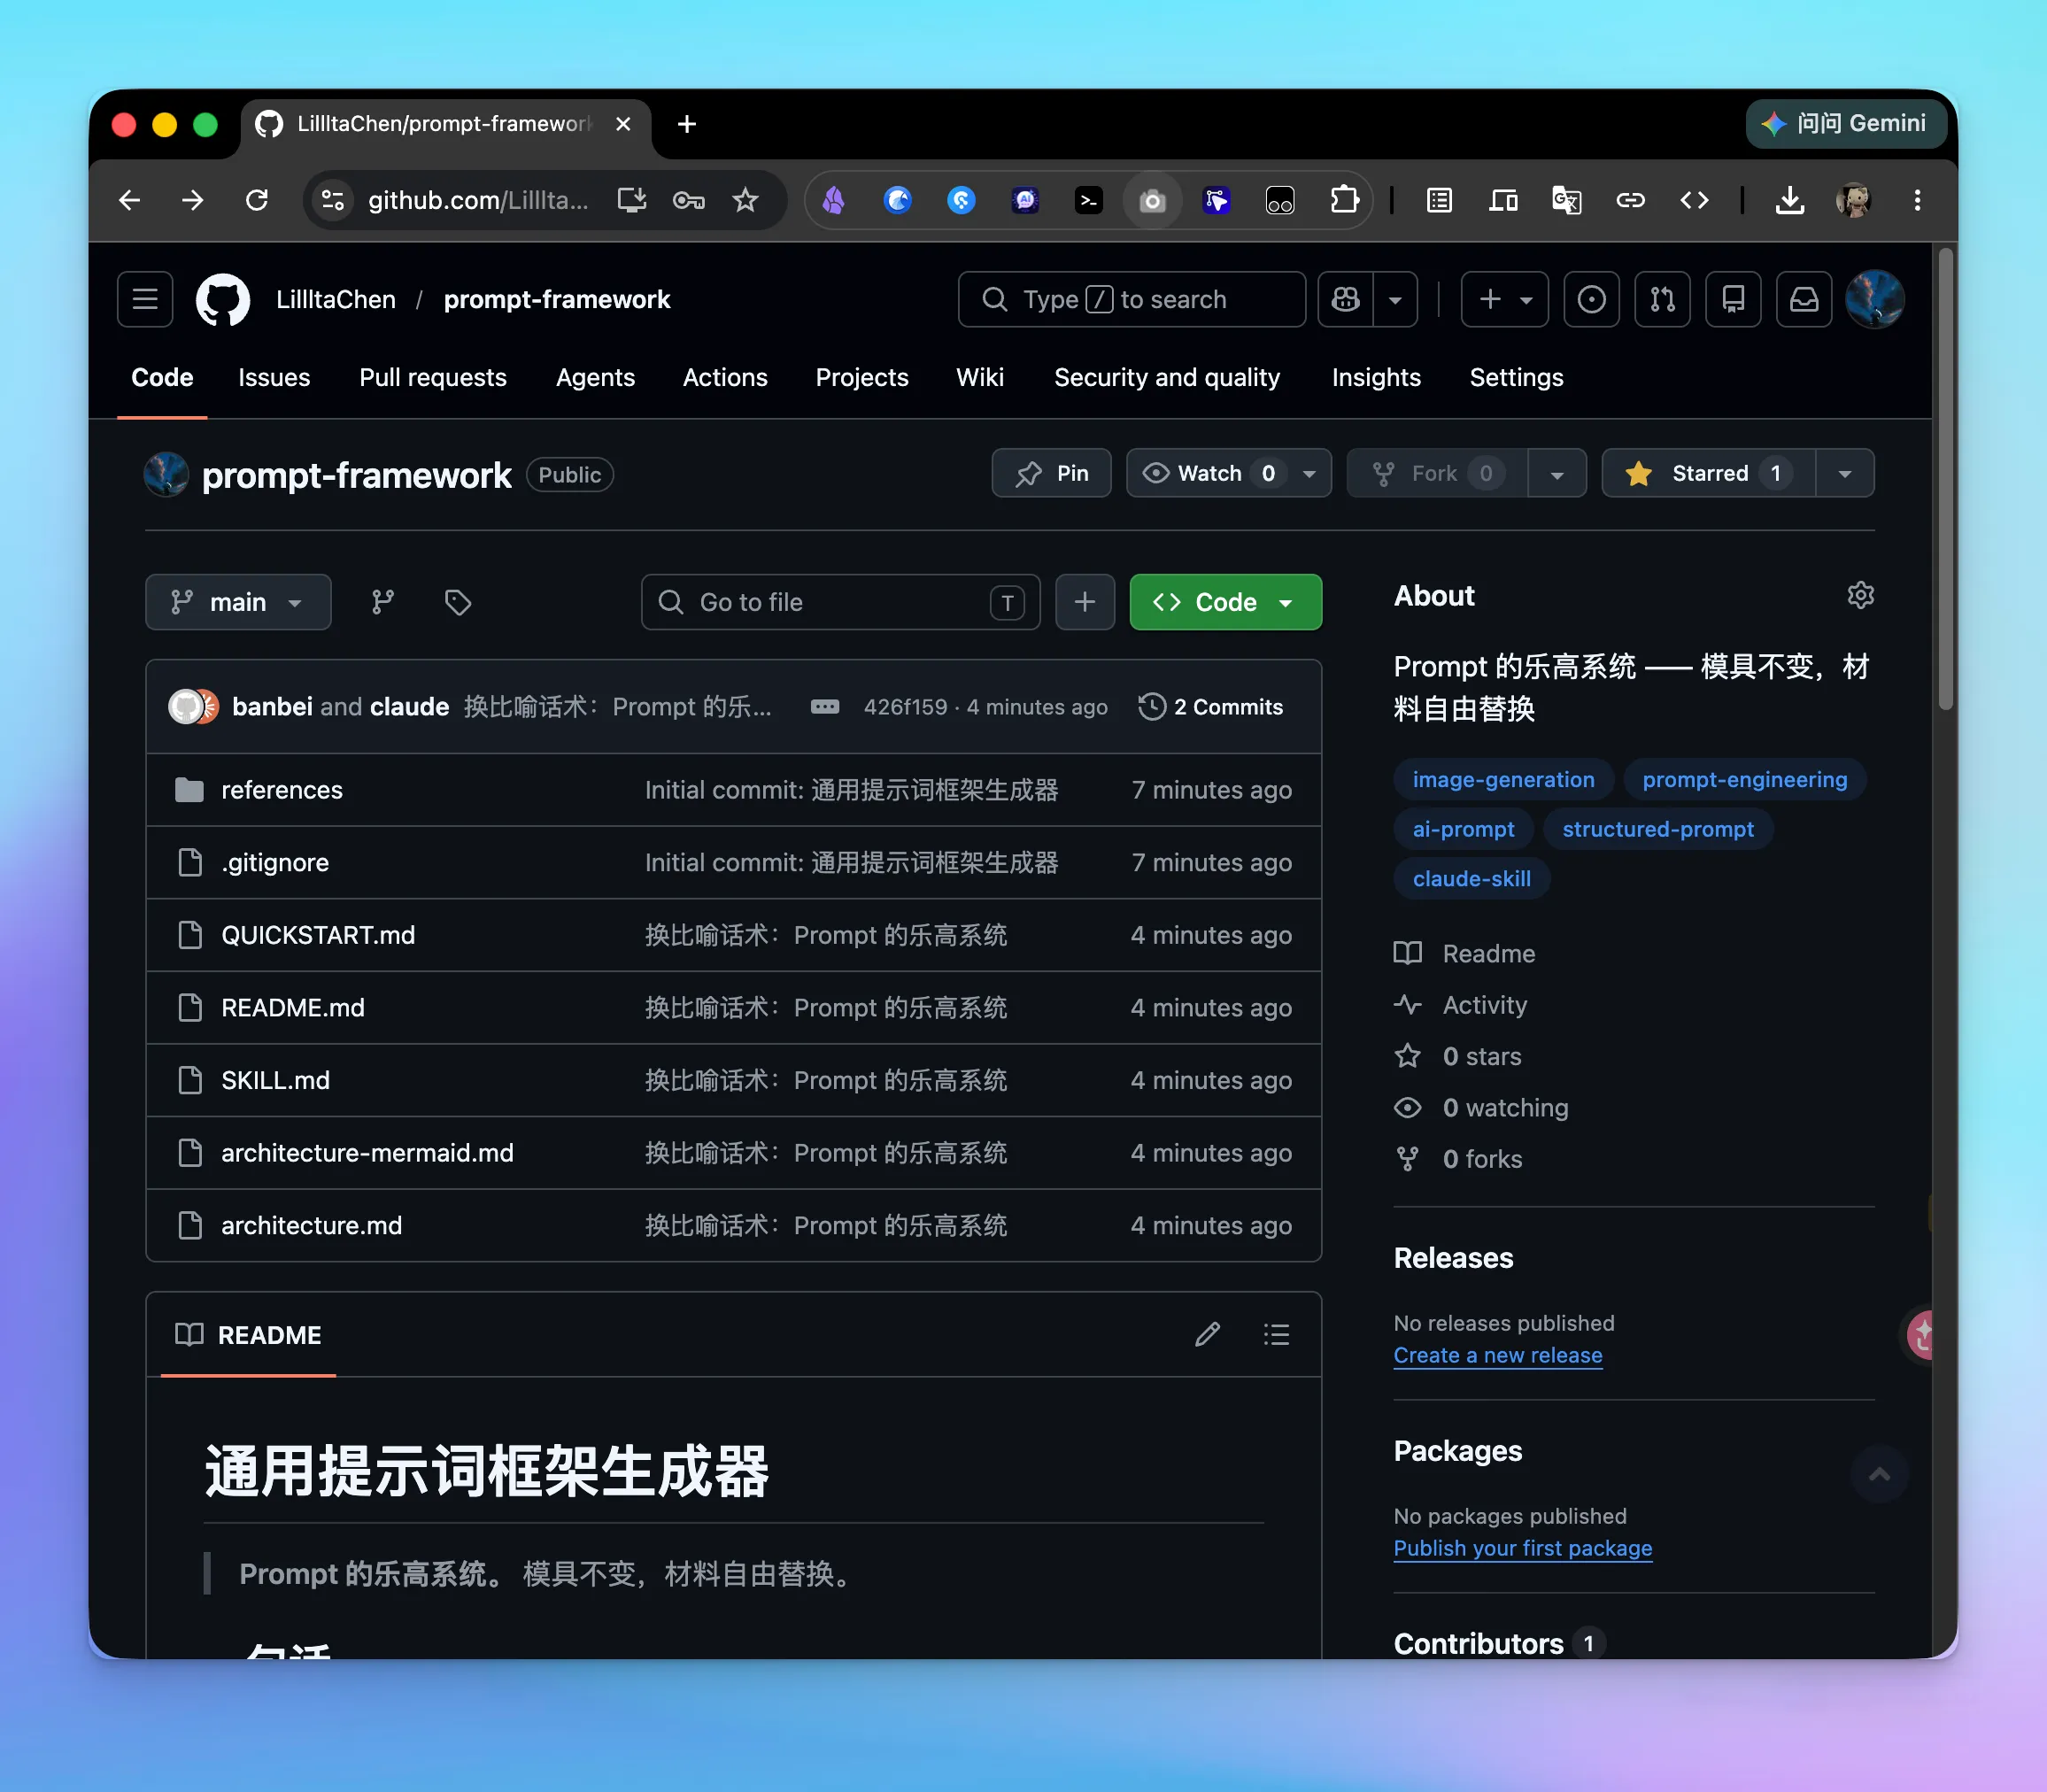Toggle the Starred button for this repository
This screenshot has height=1792, width=2047.
click(1707, 473)
